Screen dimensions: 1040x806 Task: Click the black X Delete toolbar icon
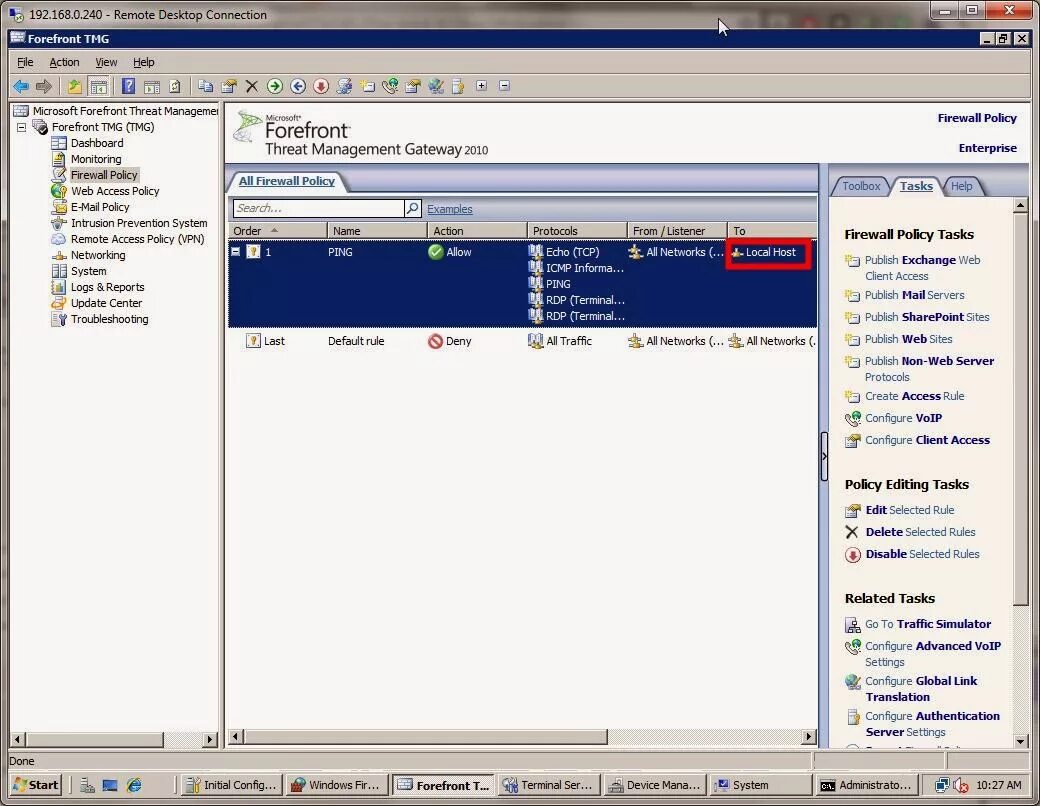point(251,86)
